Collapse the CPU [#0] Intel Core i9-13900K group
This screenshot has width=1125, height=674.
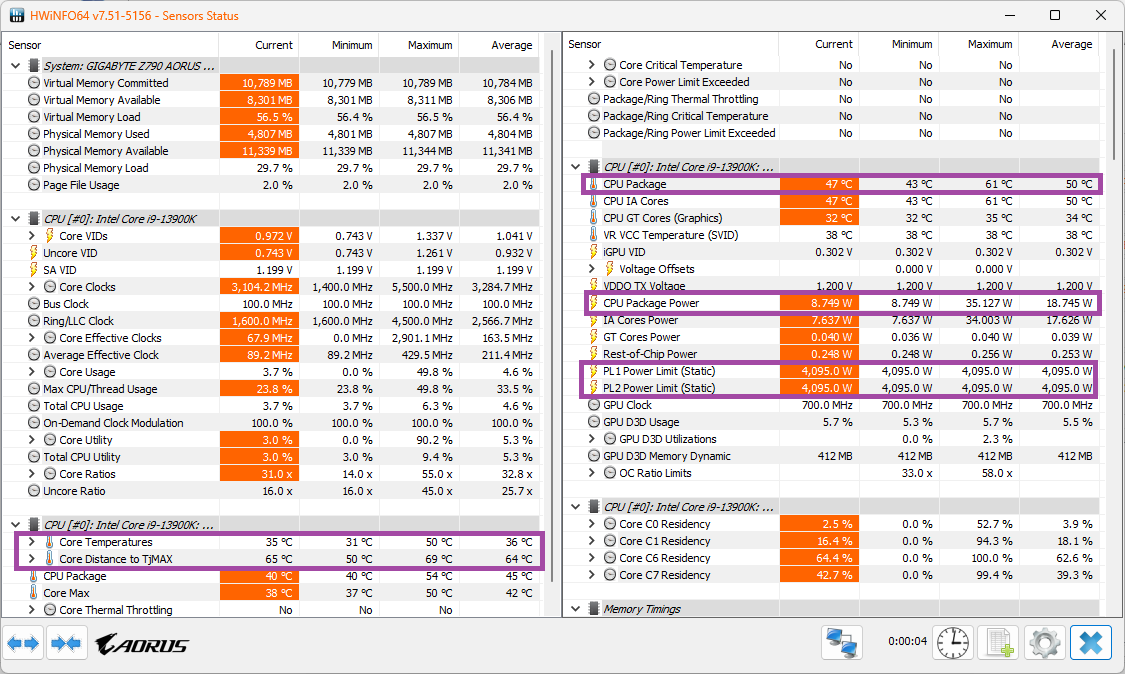click(x=16, y=219)
